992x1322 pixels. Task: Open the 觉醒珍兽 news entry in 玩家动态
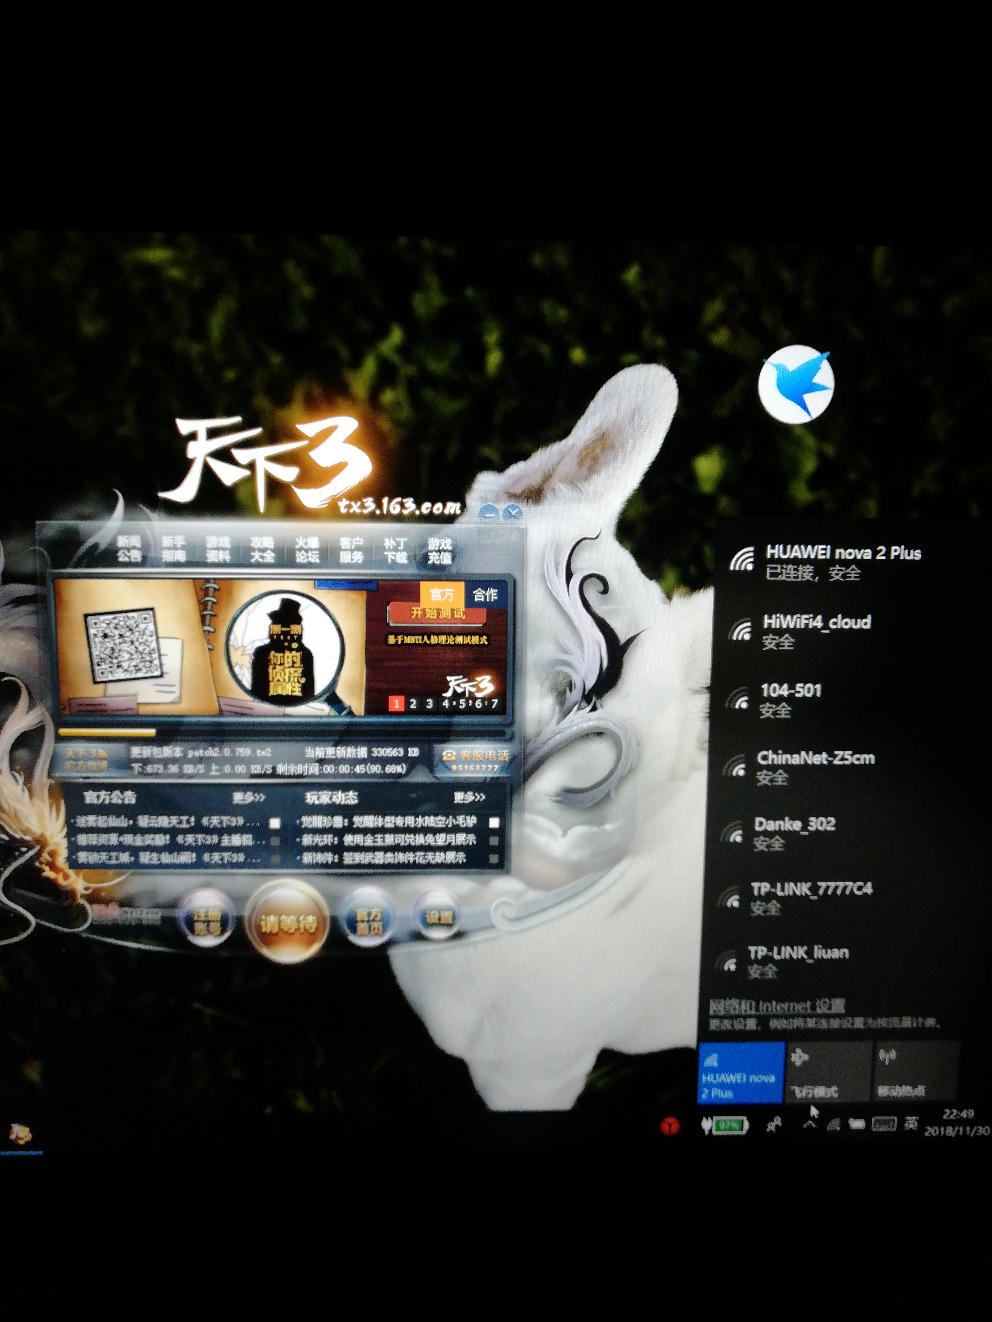point(389,822)
